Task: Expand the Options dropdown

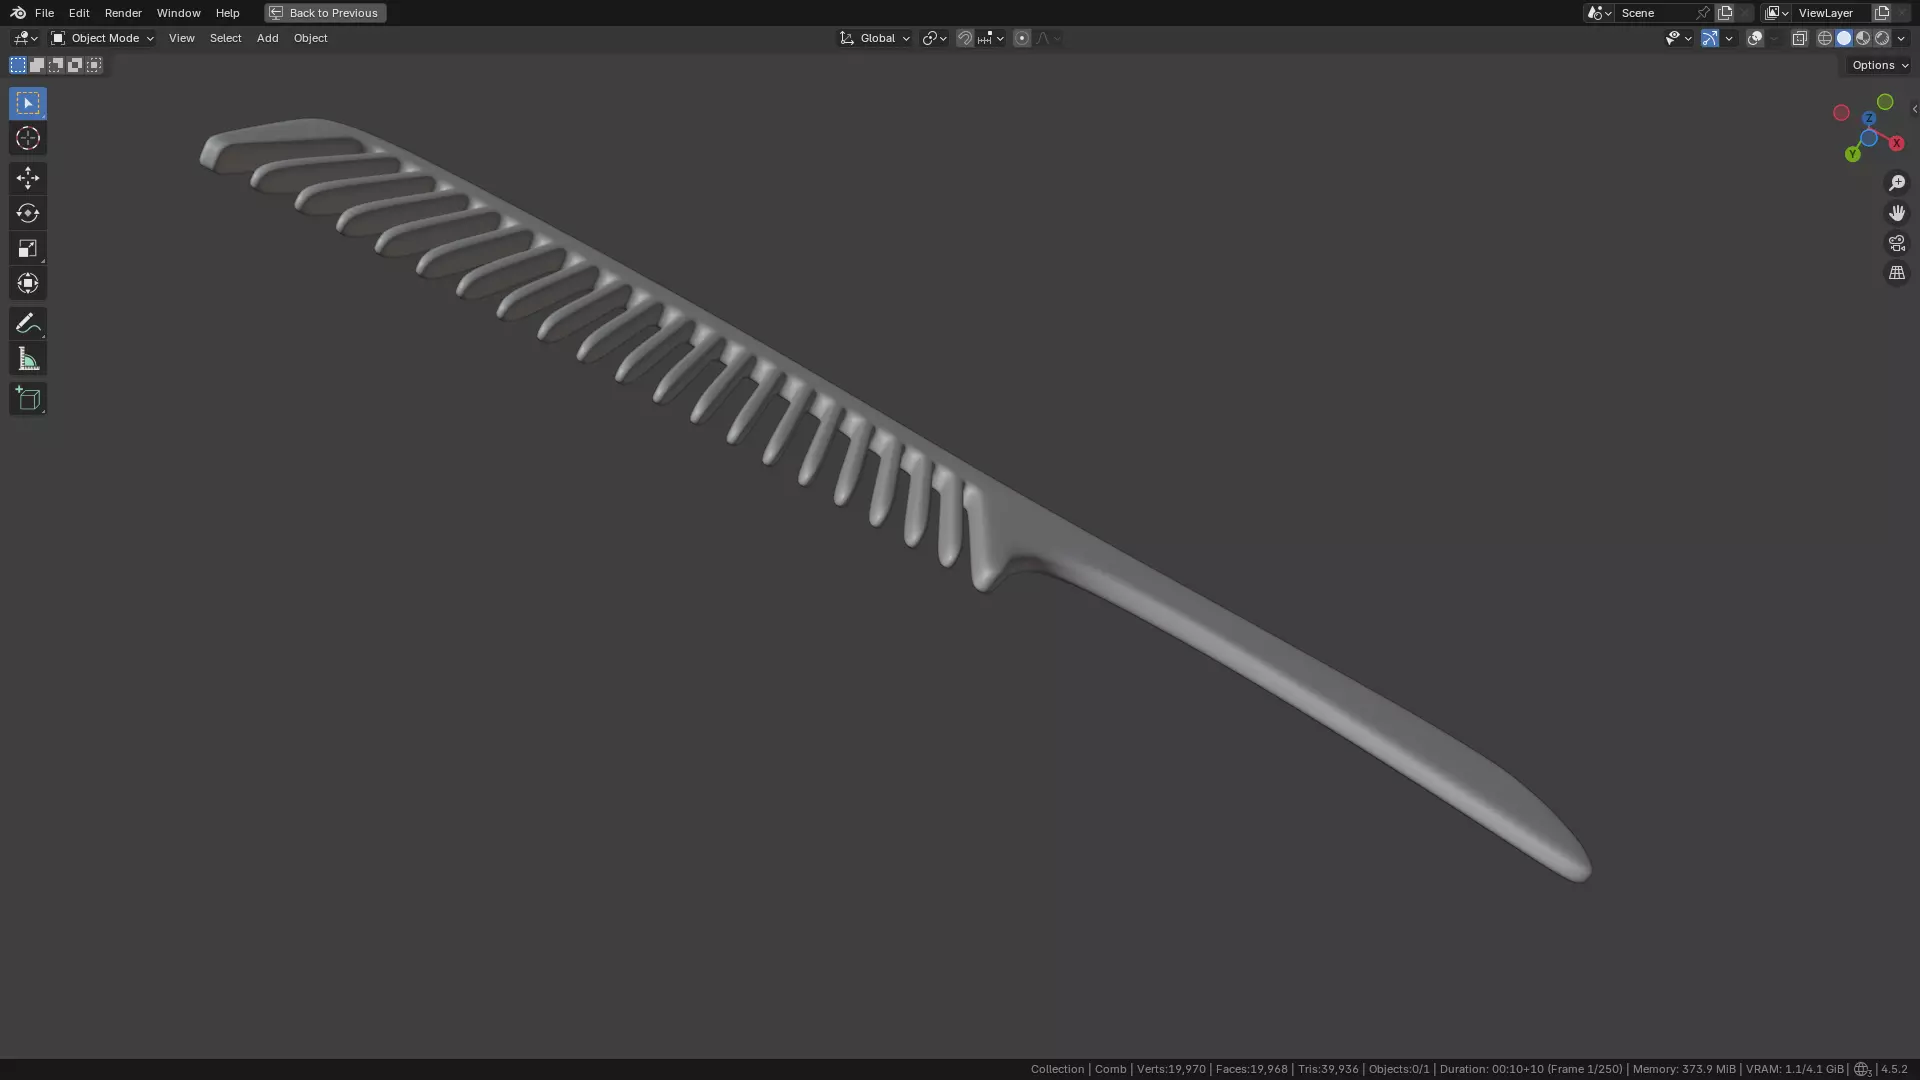Action: [x=1880, y=65]
